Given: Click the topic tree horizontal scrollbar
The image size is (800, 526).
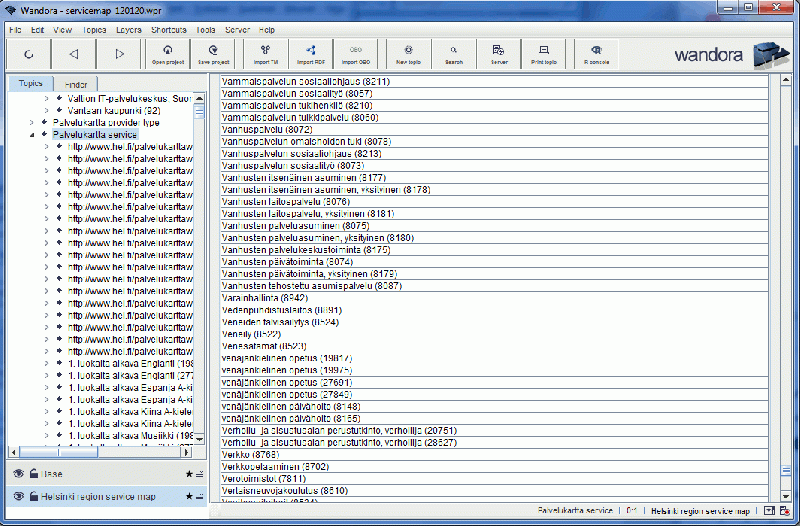Looking at the screenshot, I should coord(100,451).
